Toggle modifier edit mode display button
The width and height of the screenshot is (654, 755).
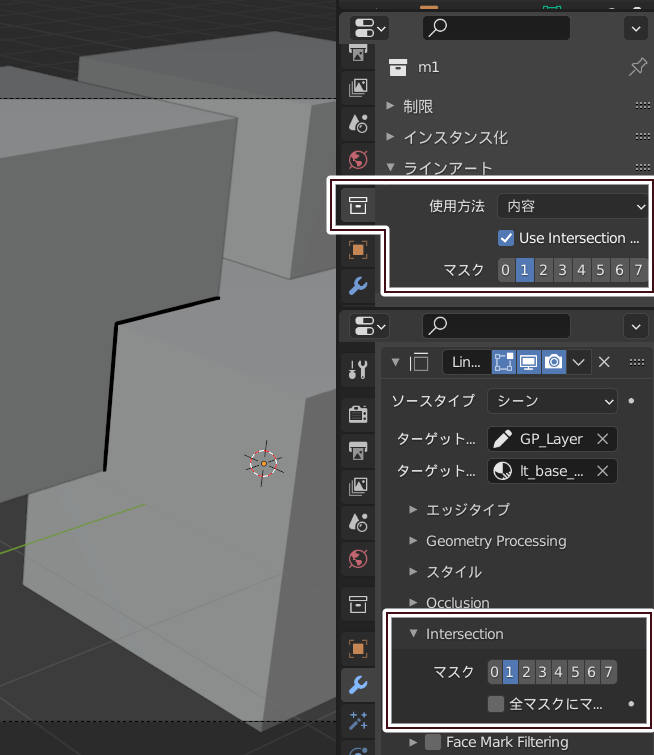click(504, 362)
